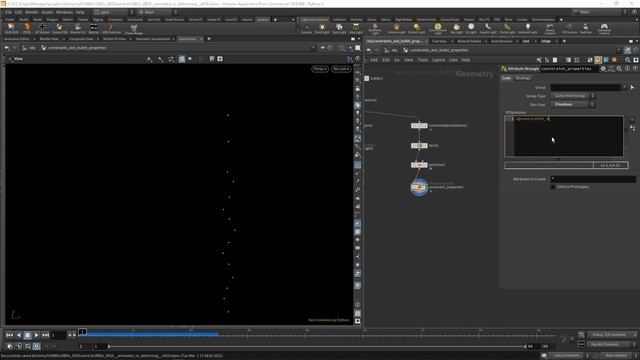Viewport: 640px width, 360px height.
Task: Click the wrench tool icon in network editor toolbar
Action: click(539, 60)
